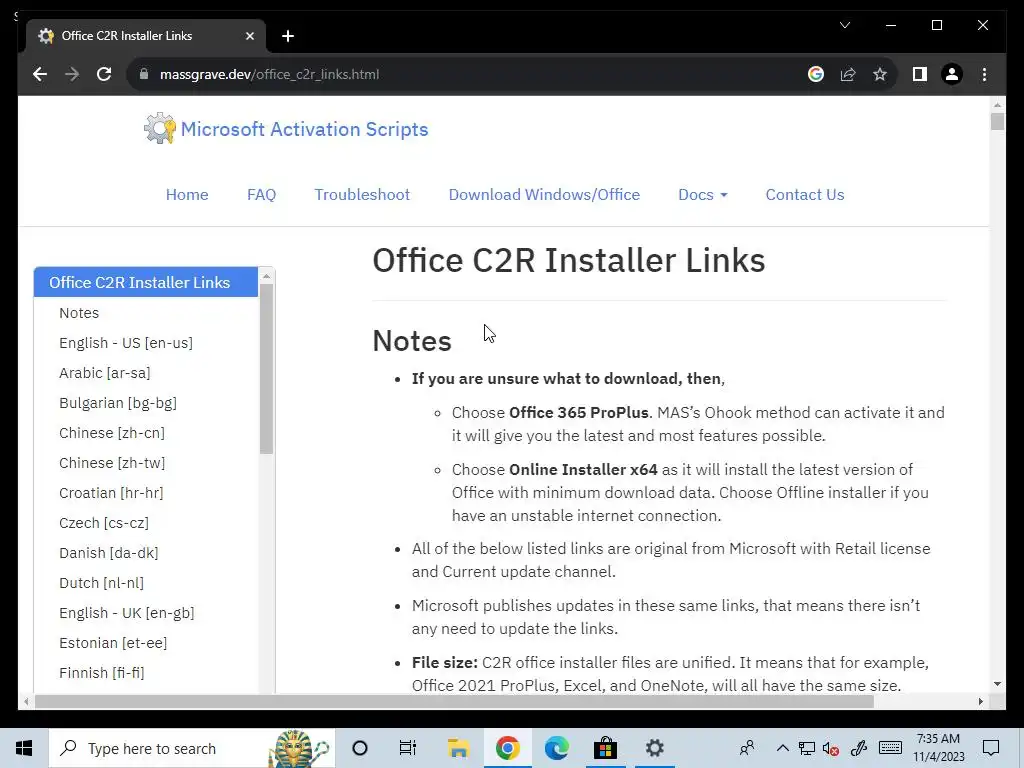Viewport: 1024px width, 768px height.
Task: Click the forward navigation arrow
Action: coord(72,74)
